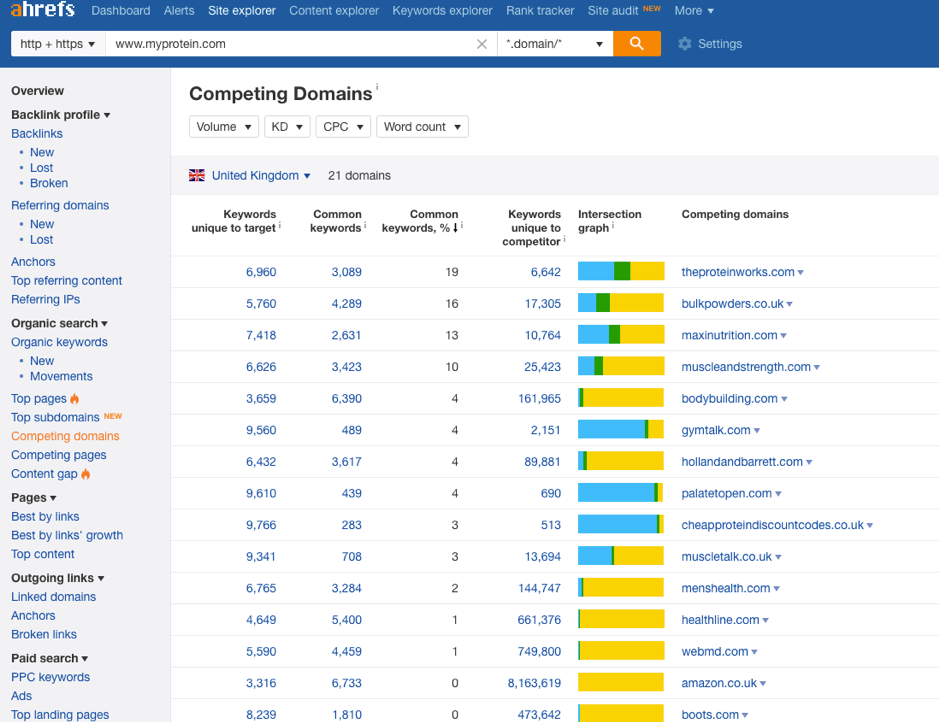This screenshot has width=939, height=722.
Task: Collapse the Outgoing links section
Action: 57,578
